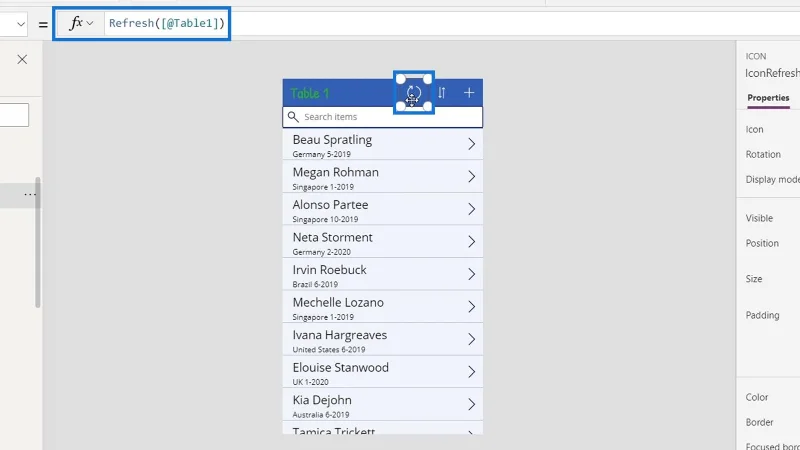
Task: Select the name Mechelle Lozano
Action: (338, 303)
